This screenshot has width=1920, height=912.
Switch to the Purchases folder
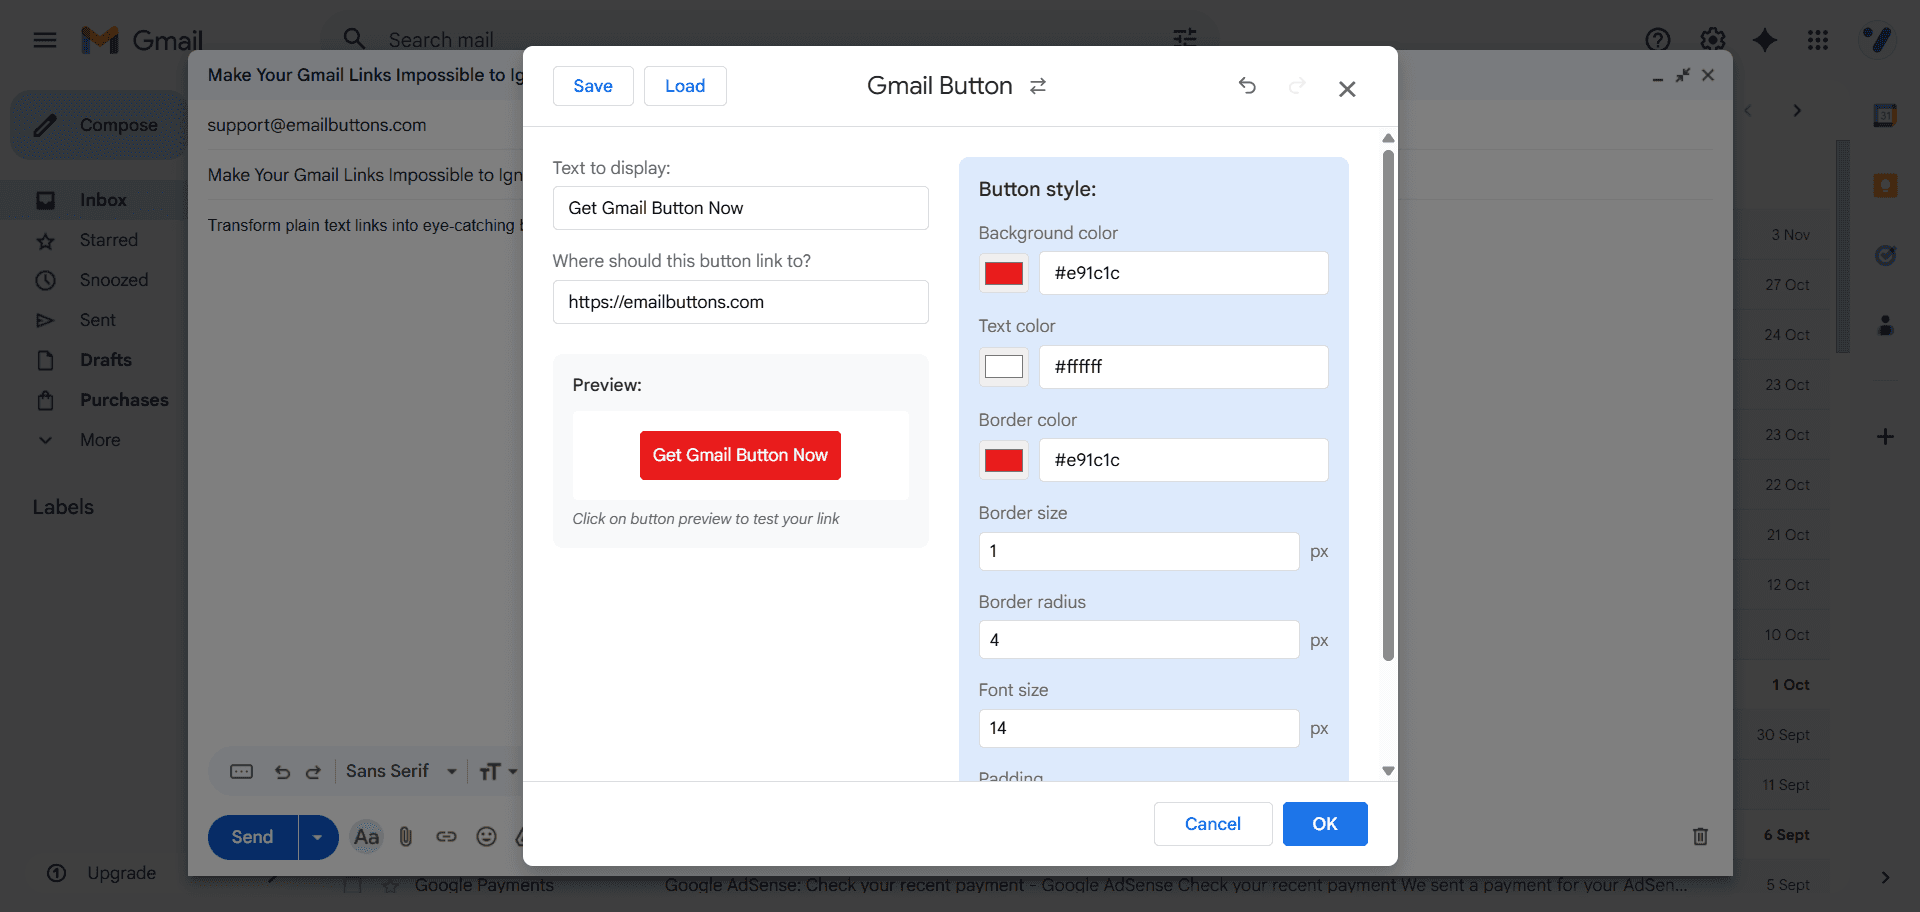click(124, 400)
